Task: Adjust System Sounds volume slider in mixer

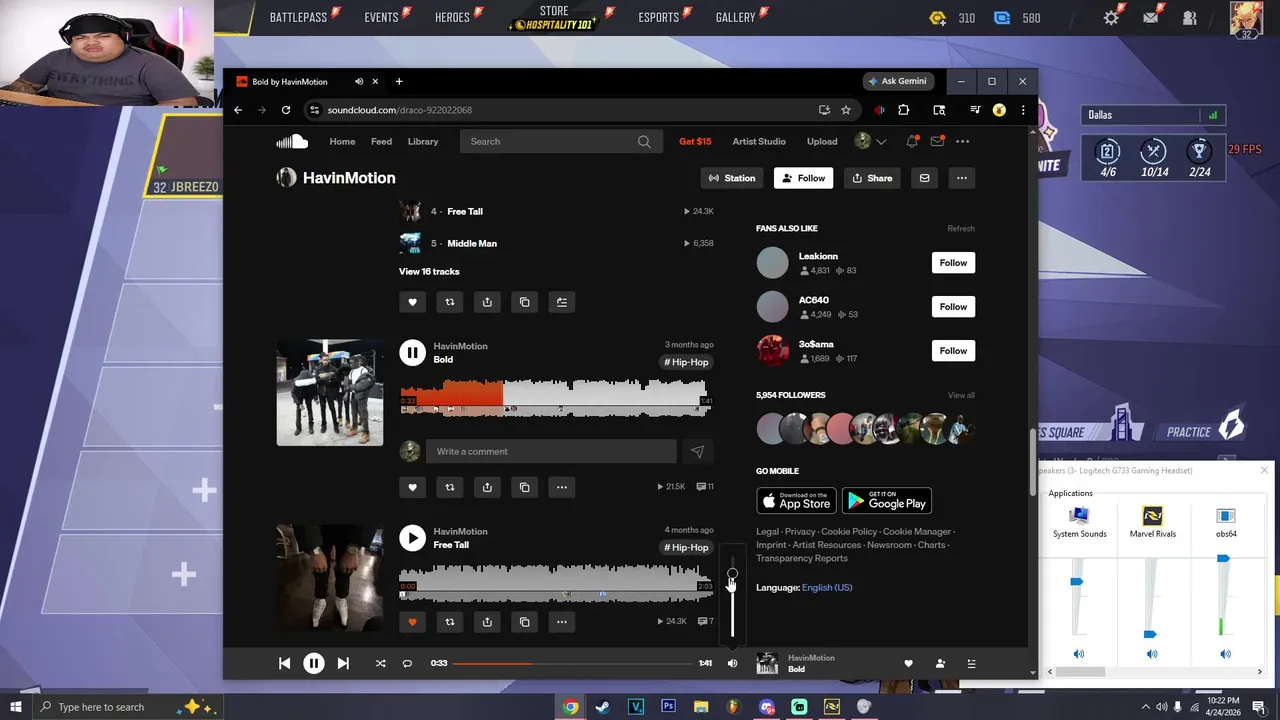Action: pyautogui.click(x=1077, y=581)
